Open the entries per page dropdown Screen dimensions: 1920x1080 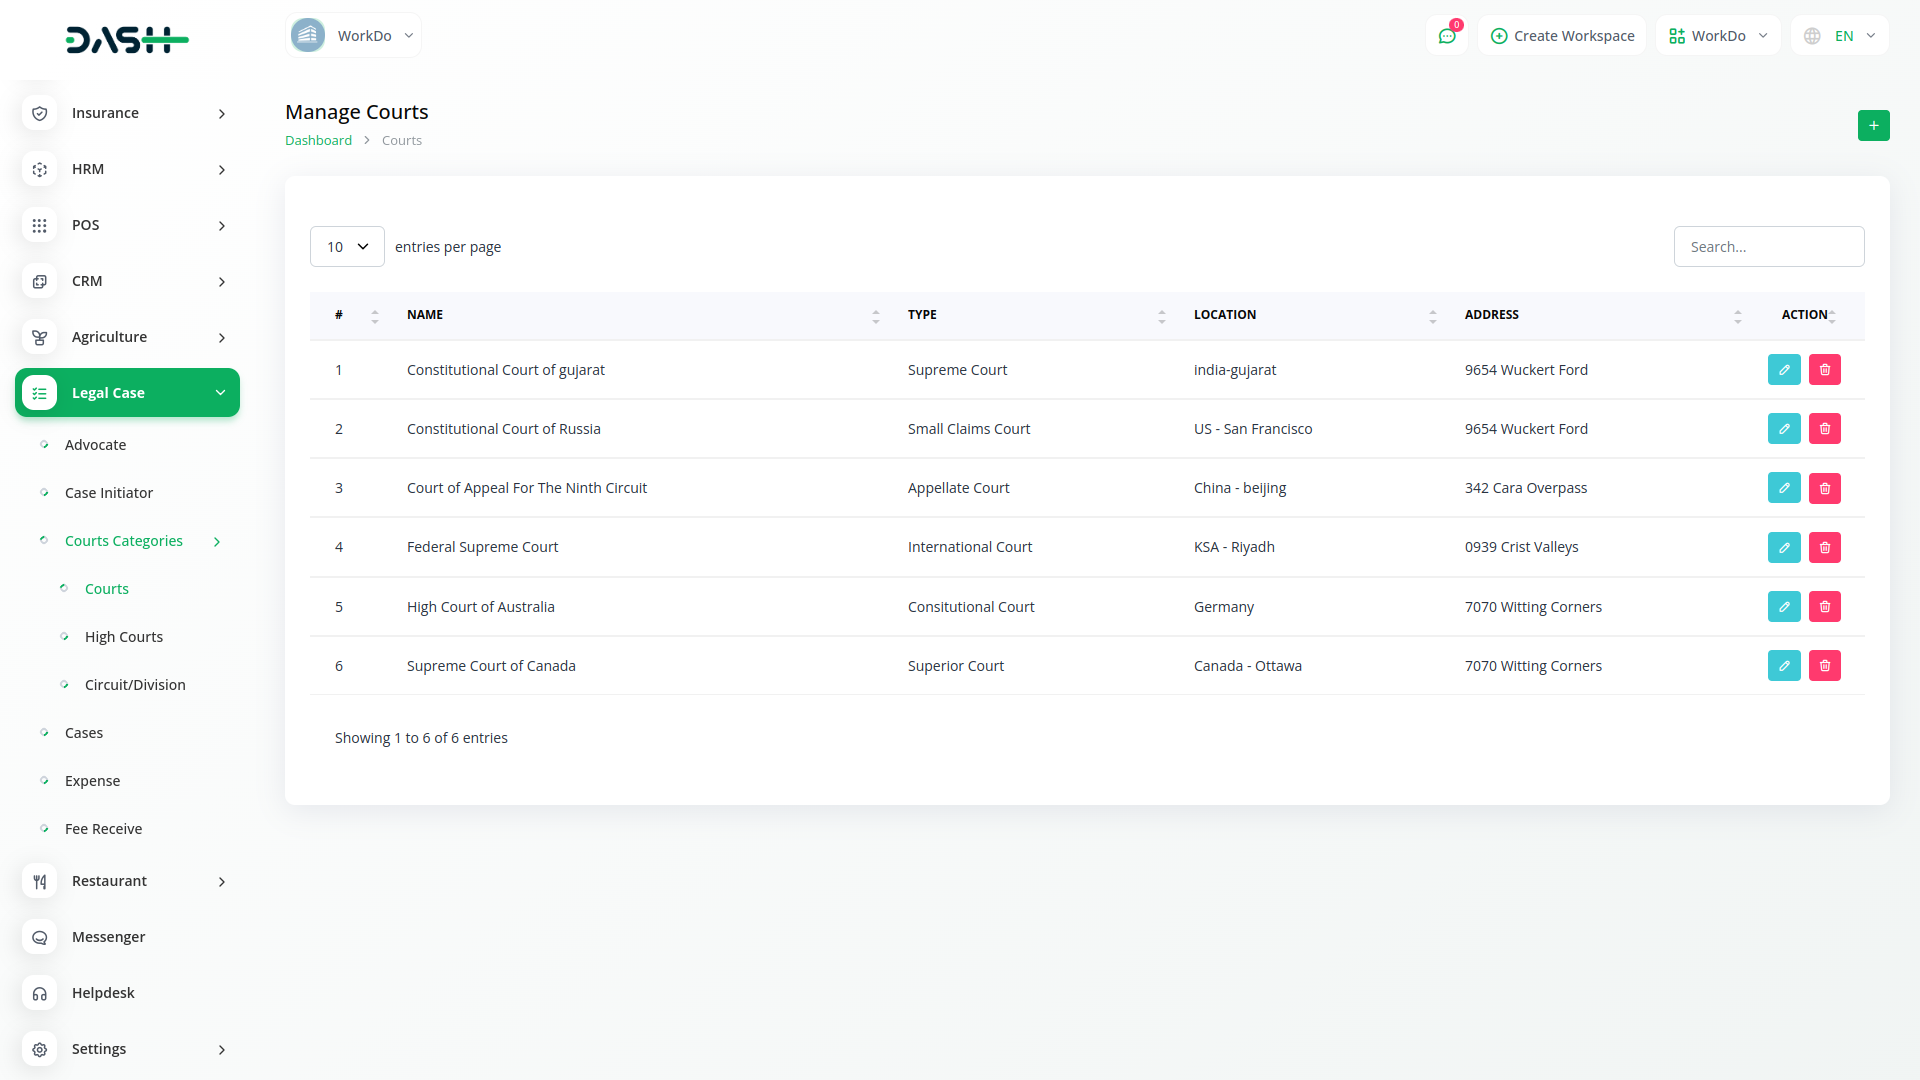coord(347,247)
